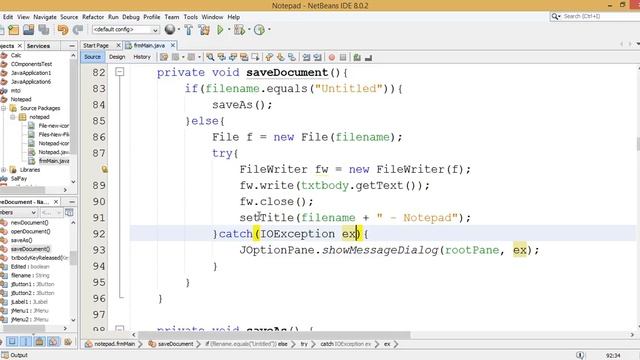Open the Edit menu
This screenshot has width=640, height=360.
[8, 17]
